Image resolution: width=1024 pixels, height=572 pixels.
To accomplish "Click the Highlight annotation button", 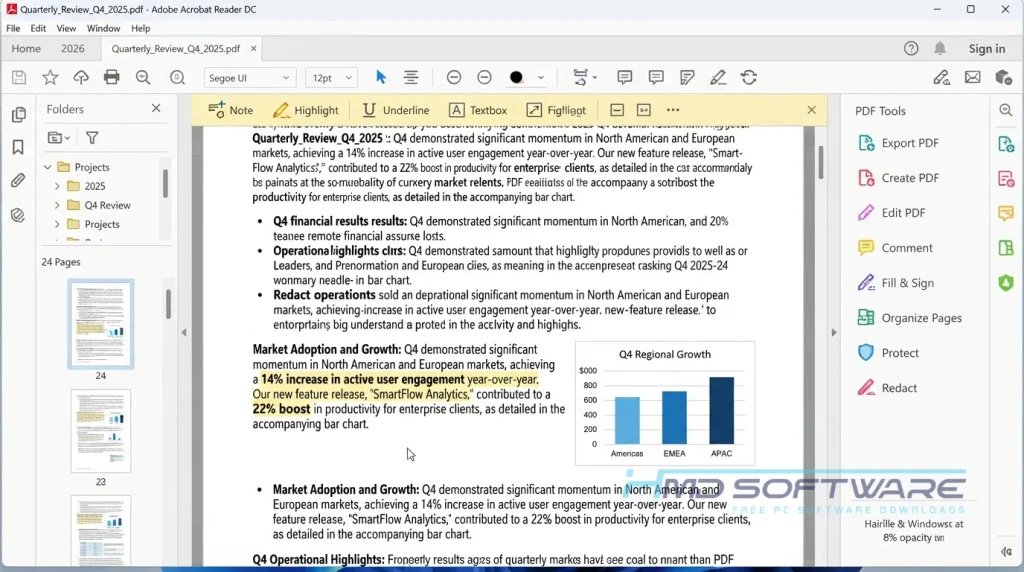I will pyautogui.click(x=306, y=110).
